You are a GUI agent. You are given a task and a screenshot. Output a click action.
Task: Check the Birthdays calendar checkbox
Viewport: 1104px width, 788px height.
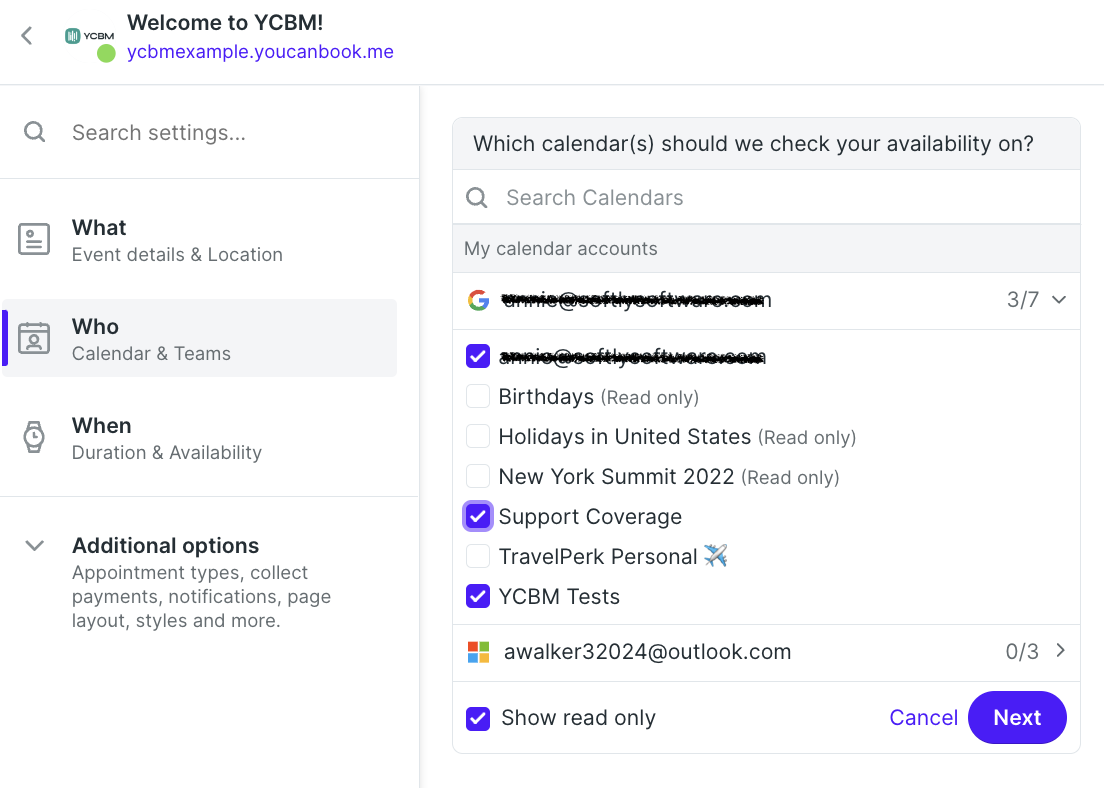(x=478, y=396)
